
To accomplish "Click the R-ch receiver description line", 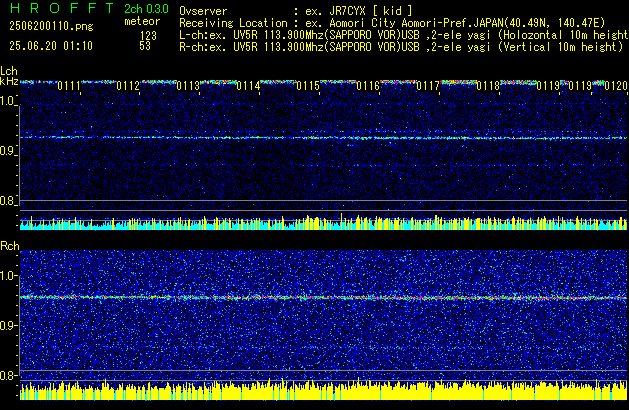I will pos(401,47).
